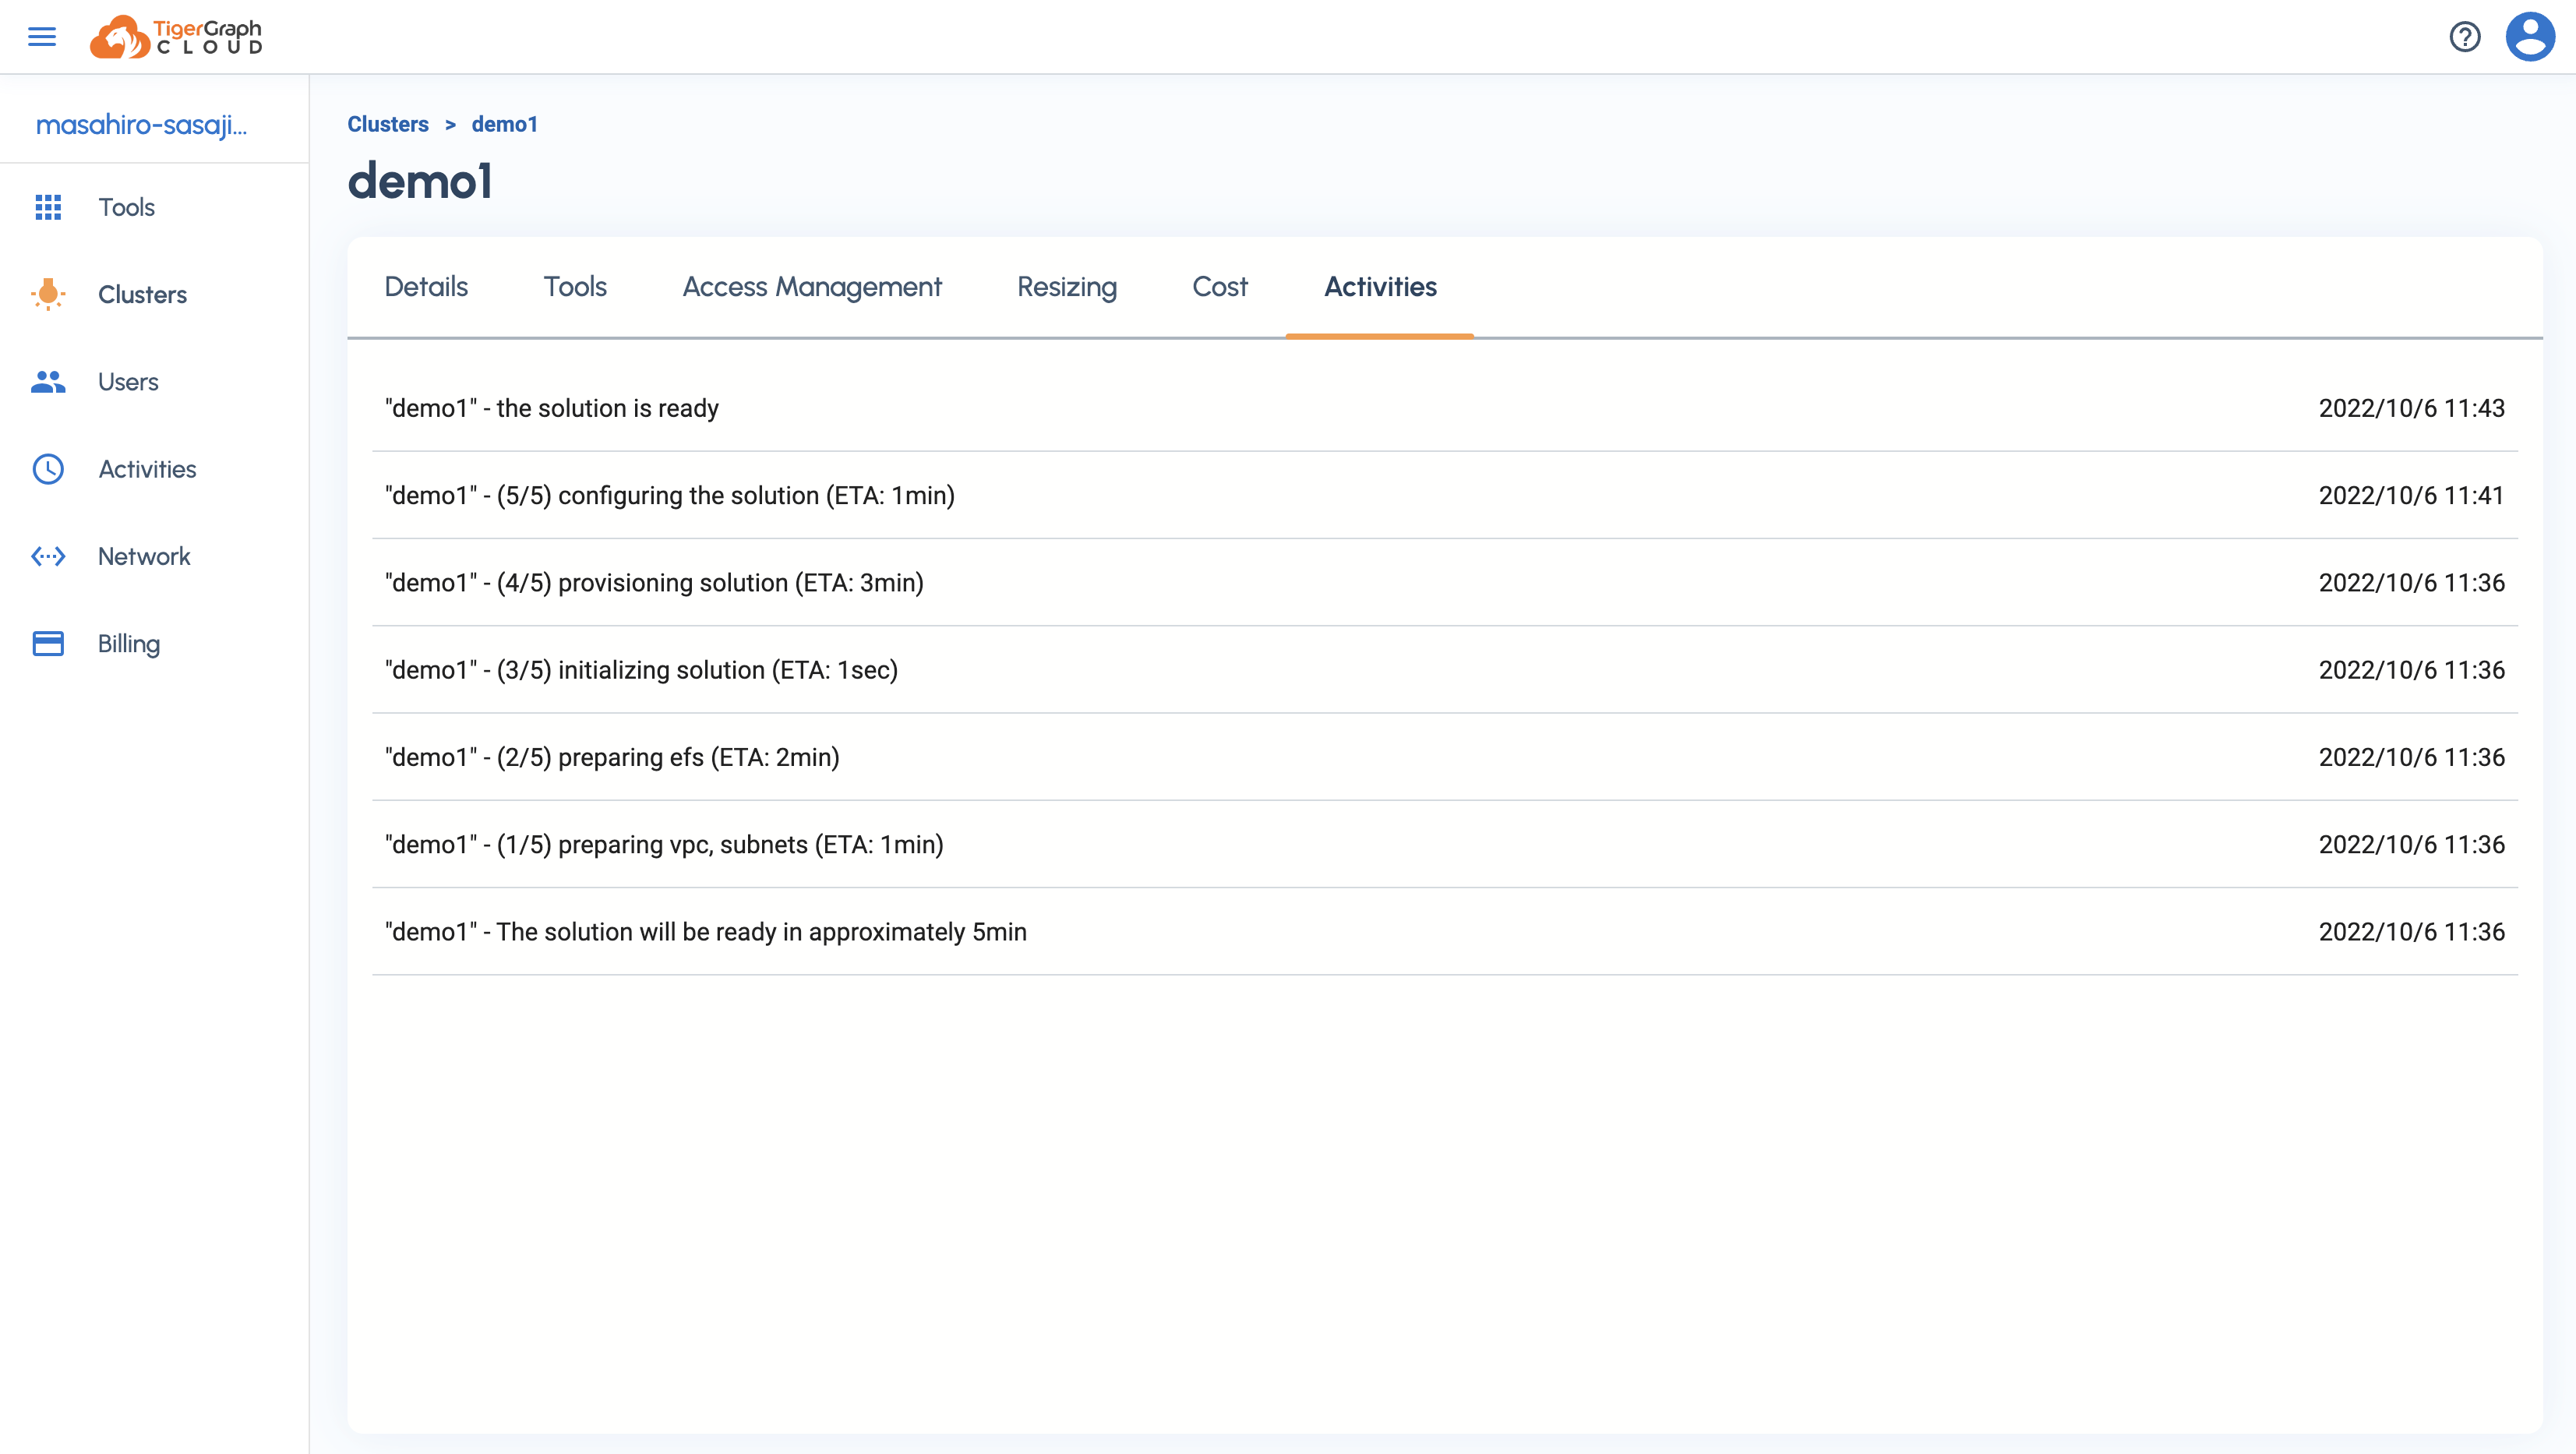Click the demo1 breadcrumb link
The width and height of the screenshot is (2576, 1454).
pos(504,124)
